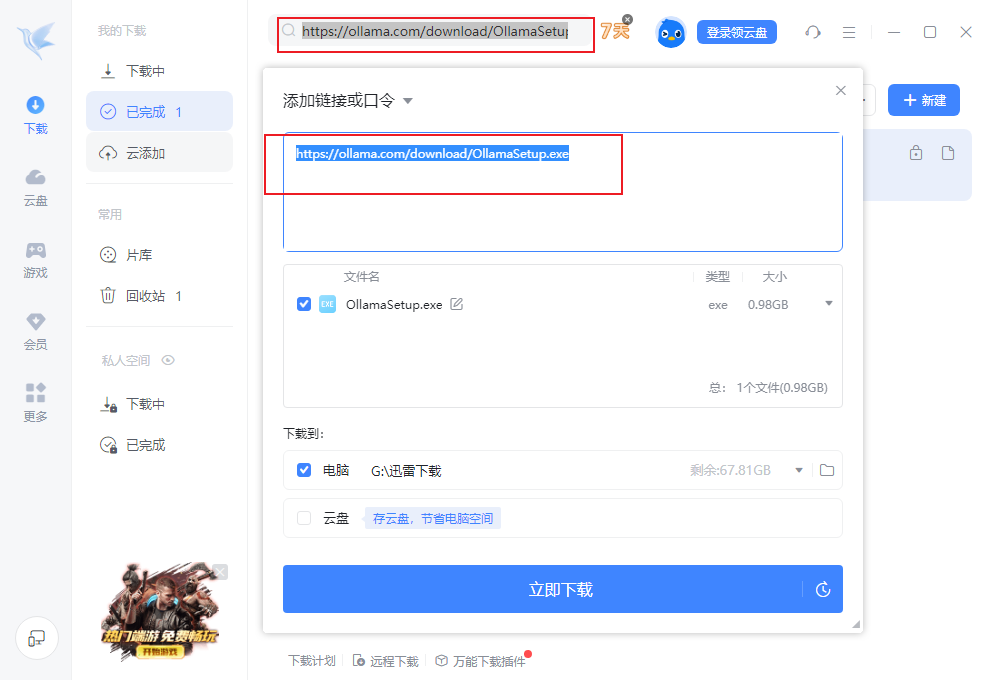Open the 云盘 cloud drive section
This screenshot has height=680, width=1000.
point(36,188)
